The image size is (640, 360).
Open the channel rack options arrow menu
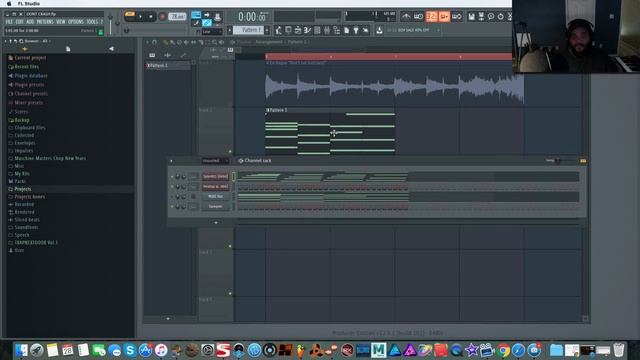[x=171, y=161]
